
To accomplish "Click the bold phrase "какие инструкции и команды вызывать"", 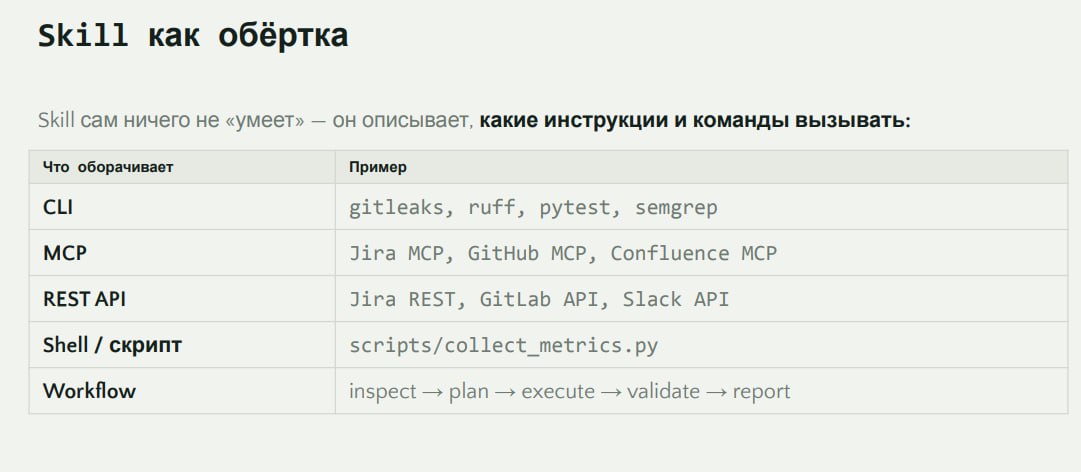I will pyautogui.click(x=691, y=121).
